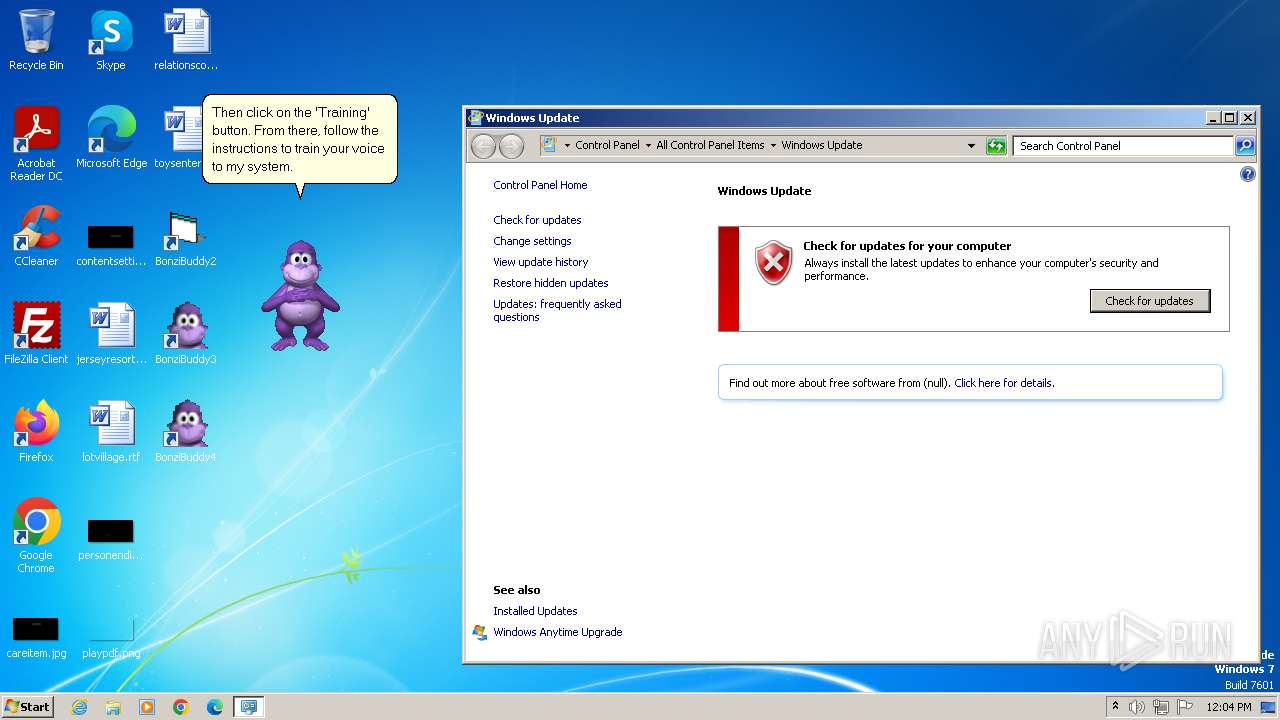Expand the Control Panel breadcrumb dropdown arrow
Viewport: 1280px width, 720px height.
click(x=567, y=146)
